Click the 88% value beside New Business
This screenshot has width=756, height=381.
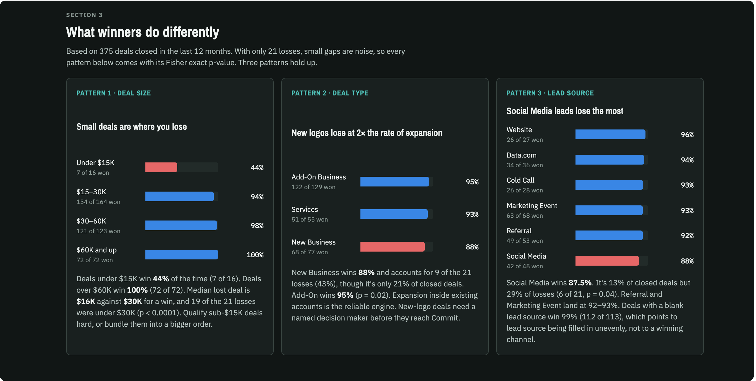pos(472,246)
